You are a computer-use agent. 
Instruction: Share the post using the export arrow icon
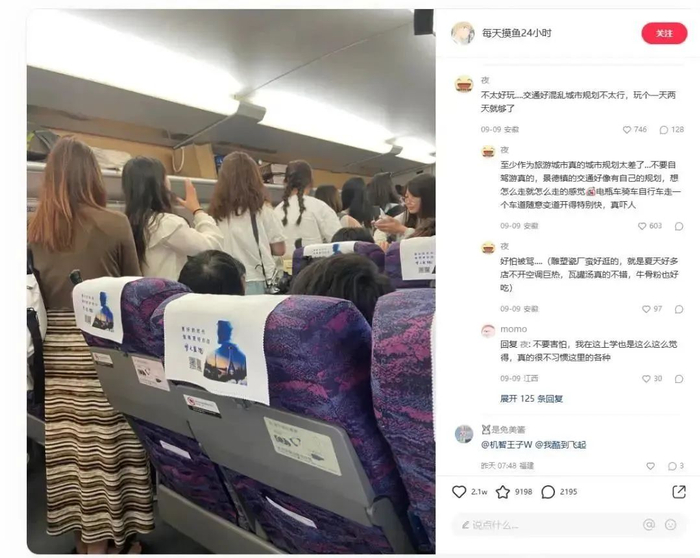tap(679, 491)
